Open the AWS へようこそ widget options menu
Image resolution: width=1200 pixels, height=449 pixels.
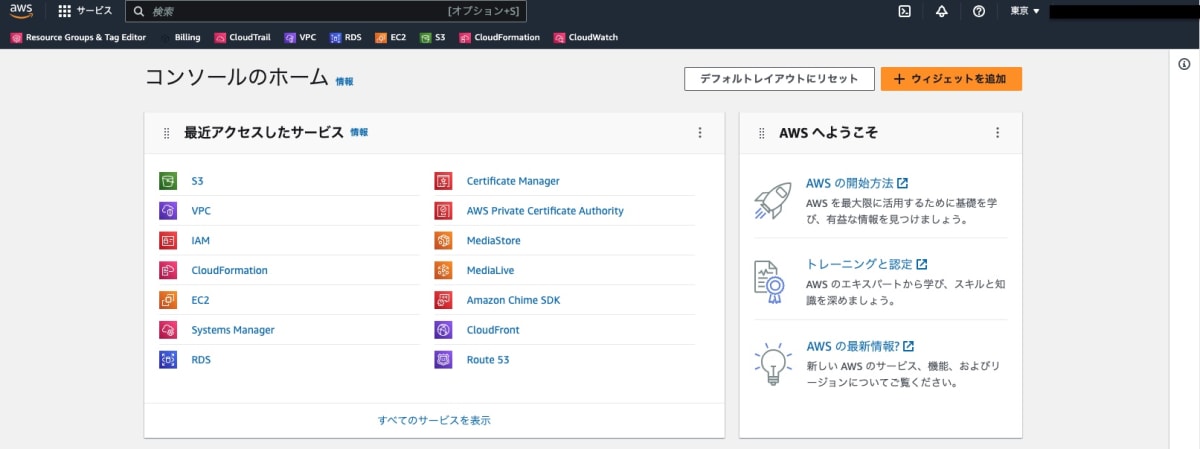(x=997, y=132)
